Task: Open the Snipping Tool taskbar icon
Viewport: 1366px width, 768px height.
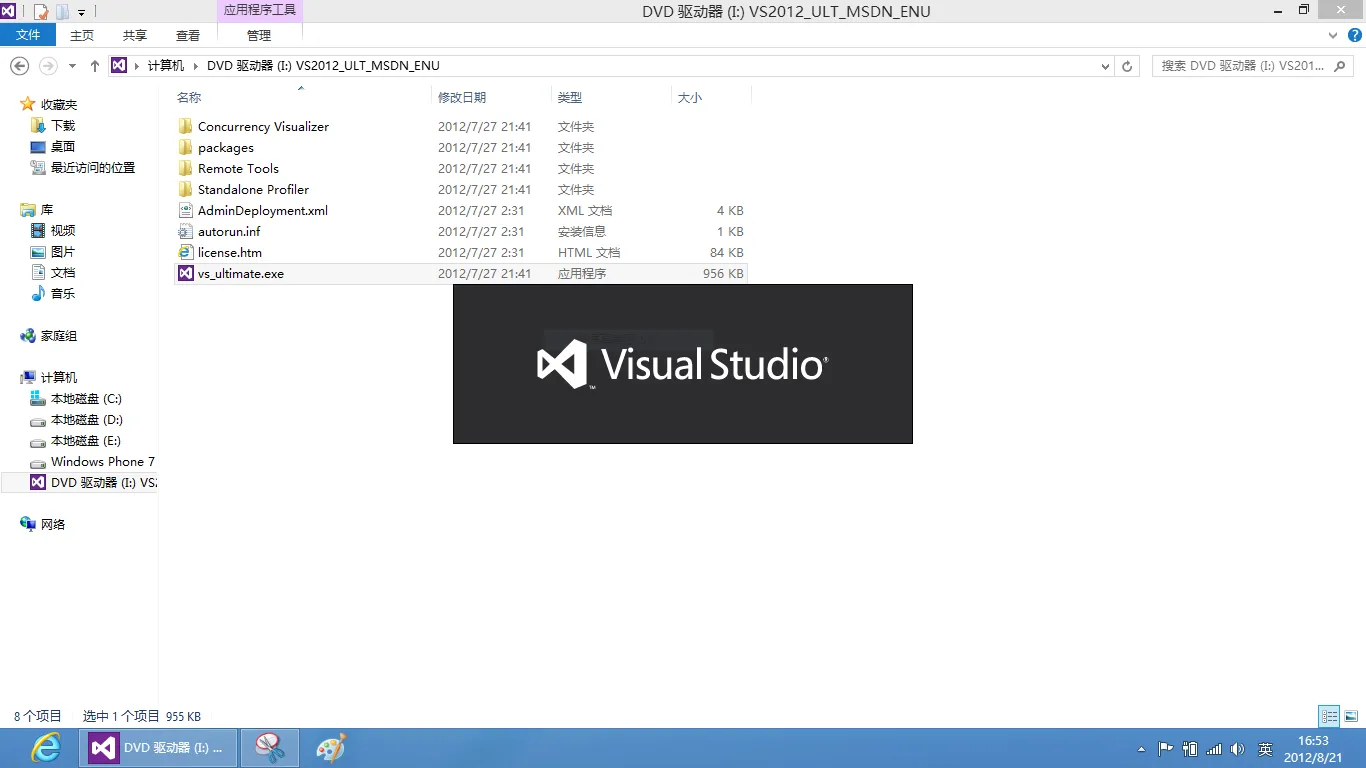Action: click(270, 748)
